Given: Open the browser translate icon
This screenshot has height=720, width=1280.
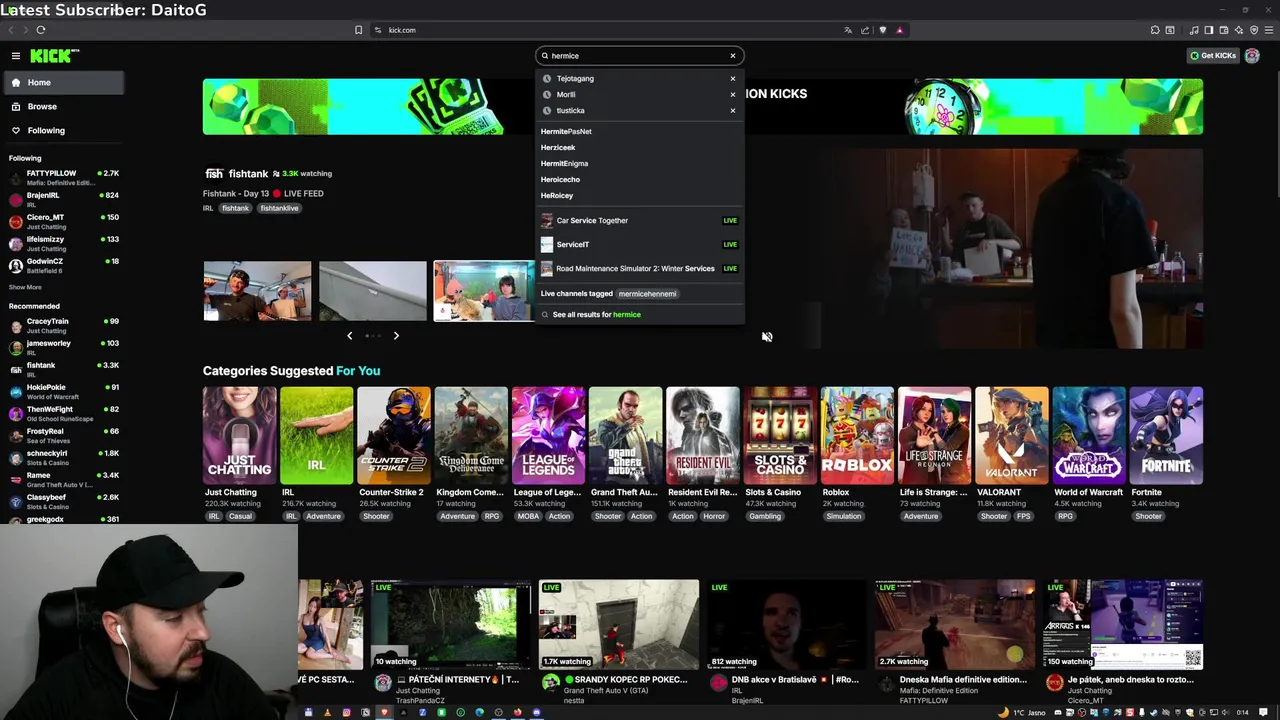Looking at the screenshot, I should (x=848, y=30).
